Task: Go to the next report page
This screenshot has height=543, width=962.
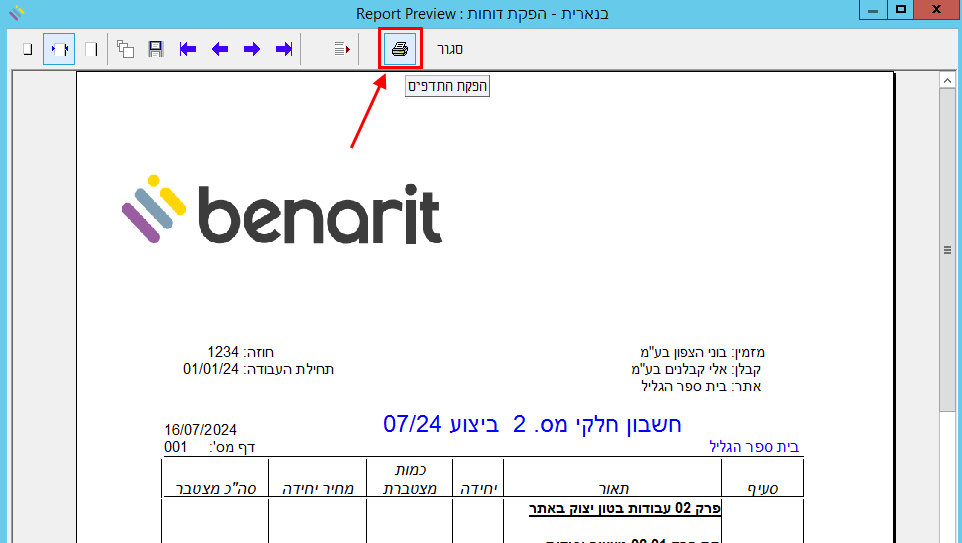Action: pyautogui.click(x=252, y=49)
